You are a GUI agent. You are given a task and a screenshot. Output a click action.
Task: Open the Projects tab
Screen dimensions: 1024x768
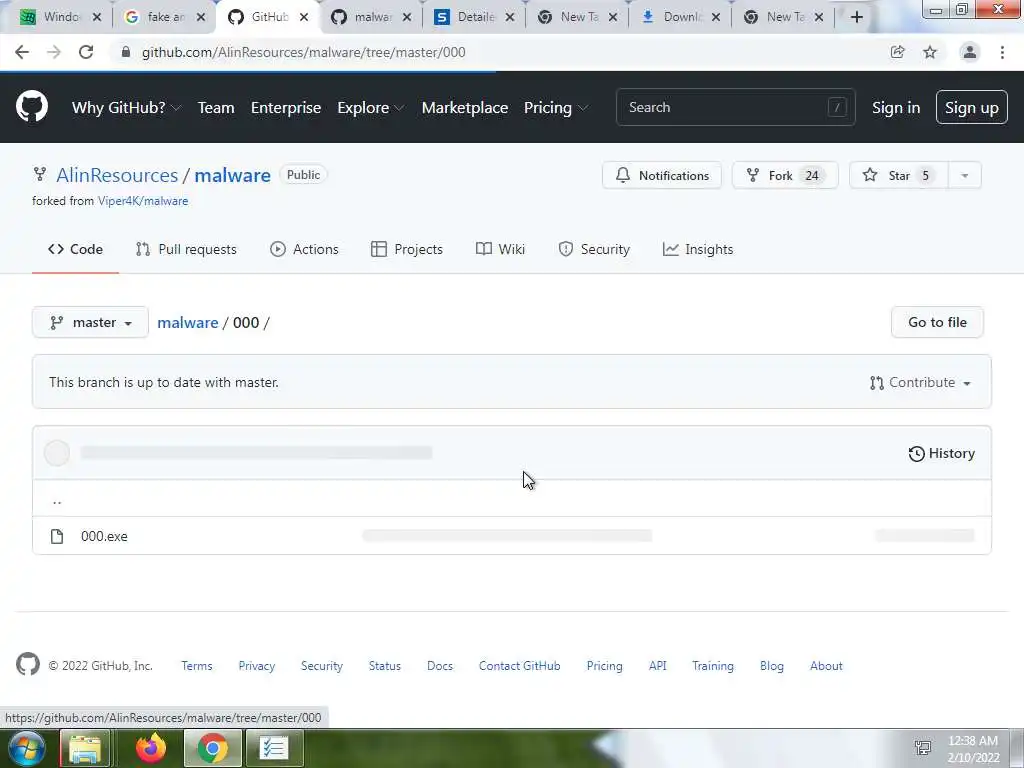coord(406,249)
